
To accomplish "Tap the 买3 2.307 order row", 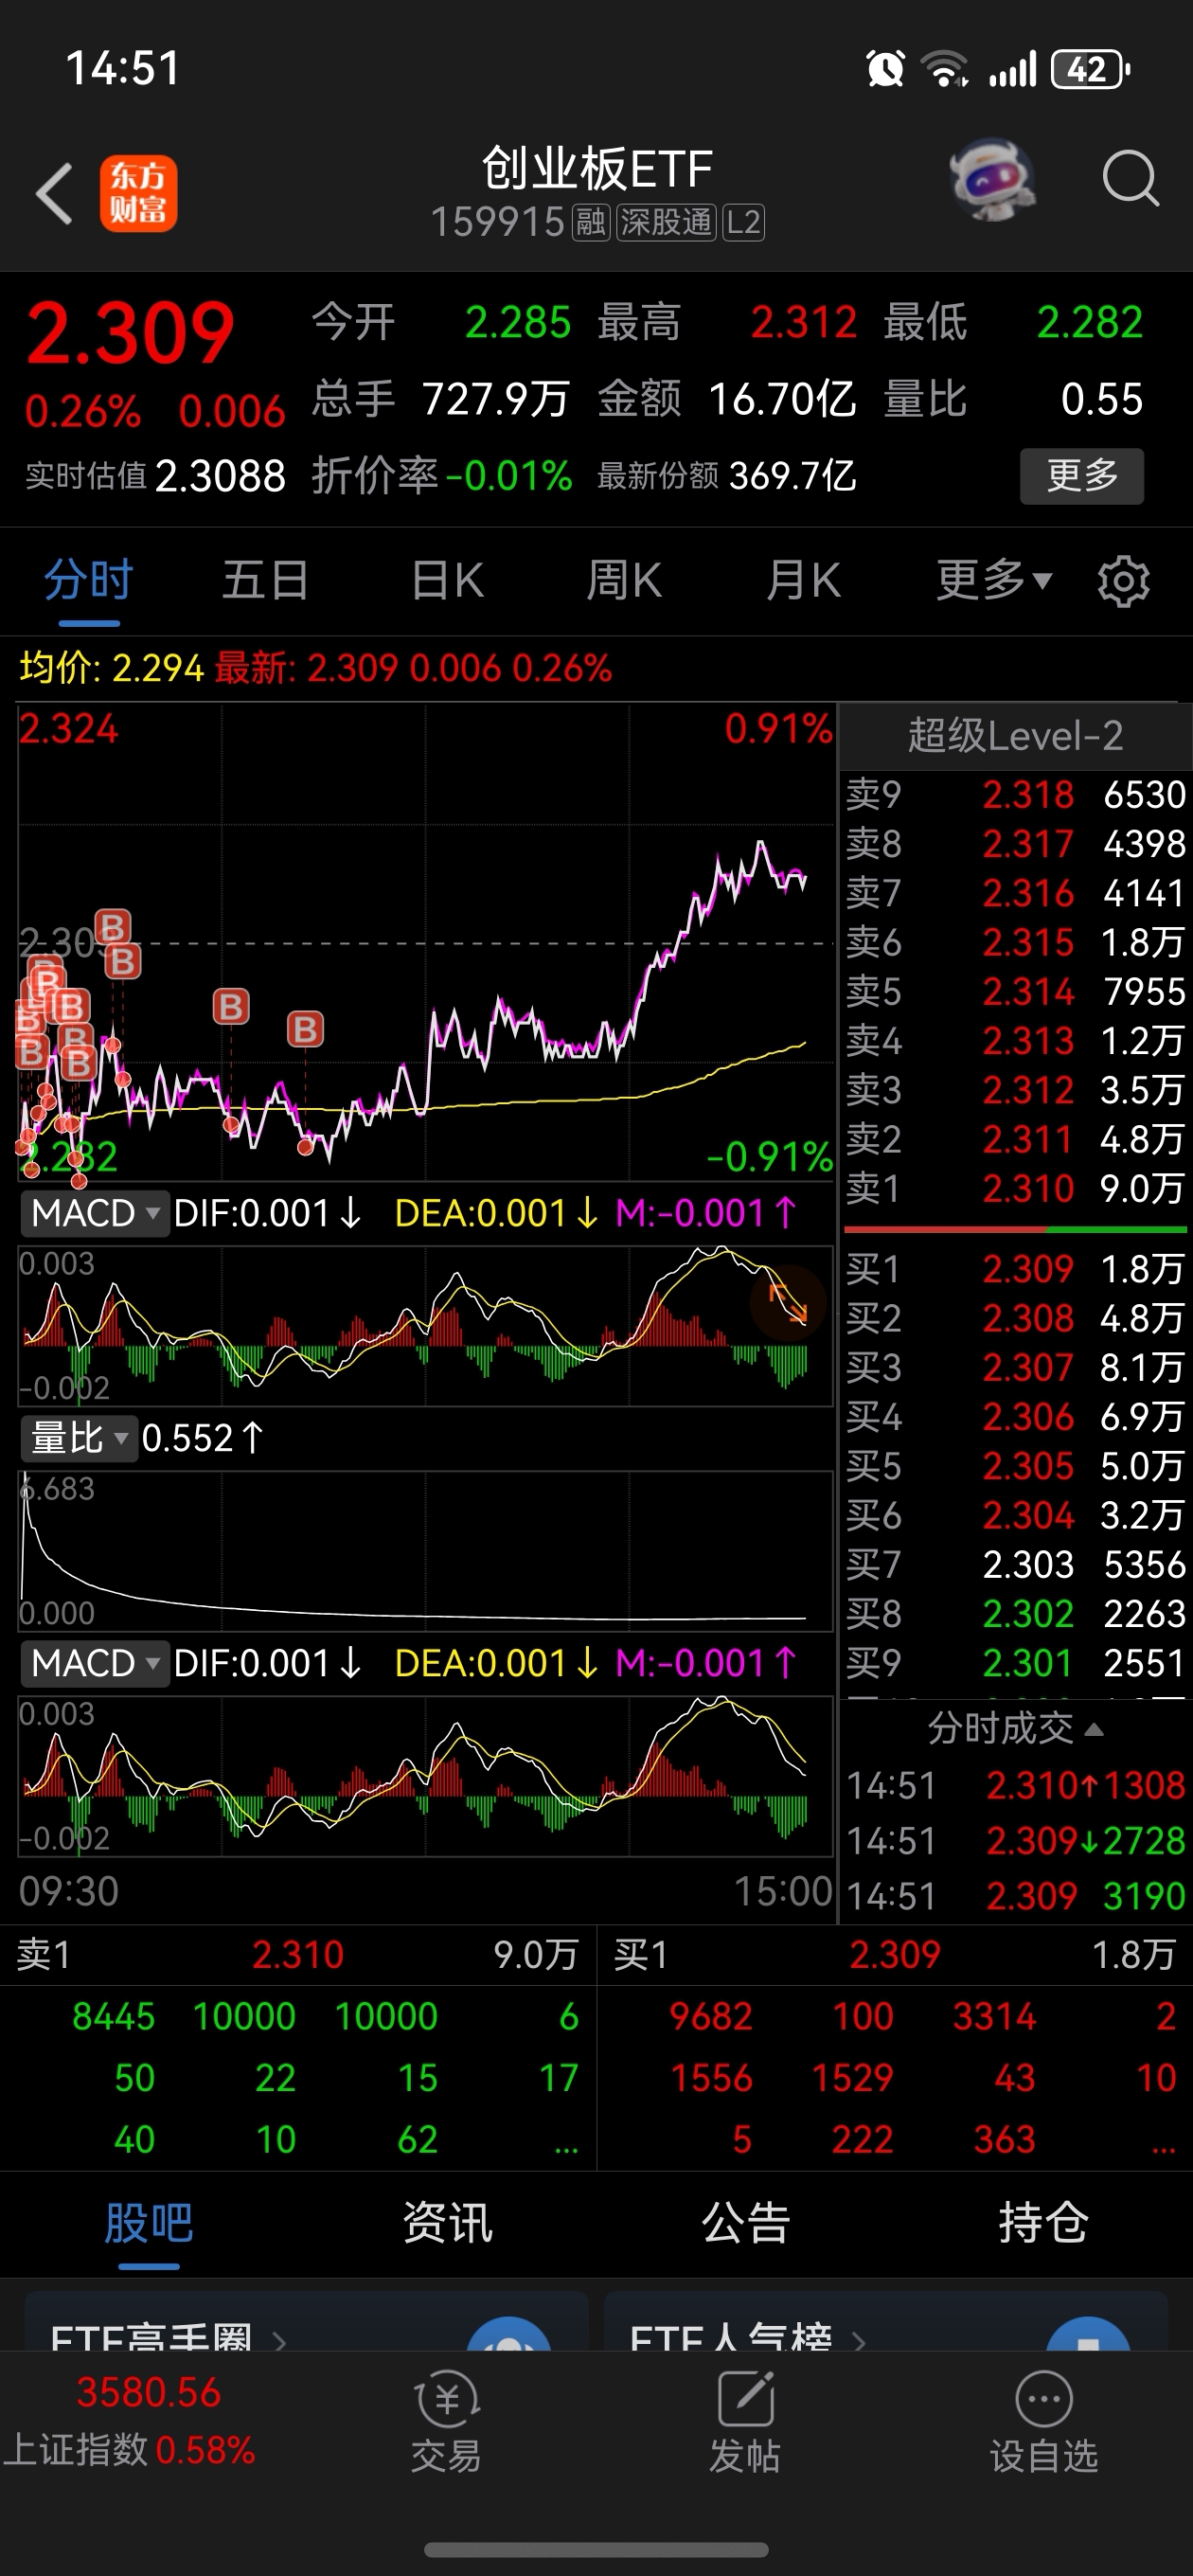I will click(1015, 1367).
